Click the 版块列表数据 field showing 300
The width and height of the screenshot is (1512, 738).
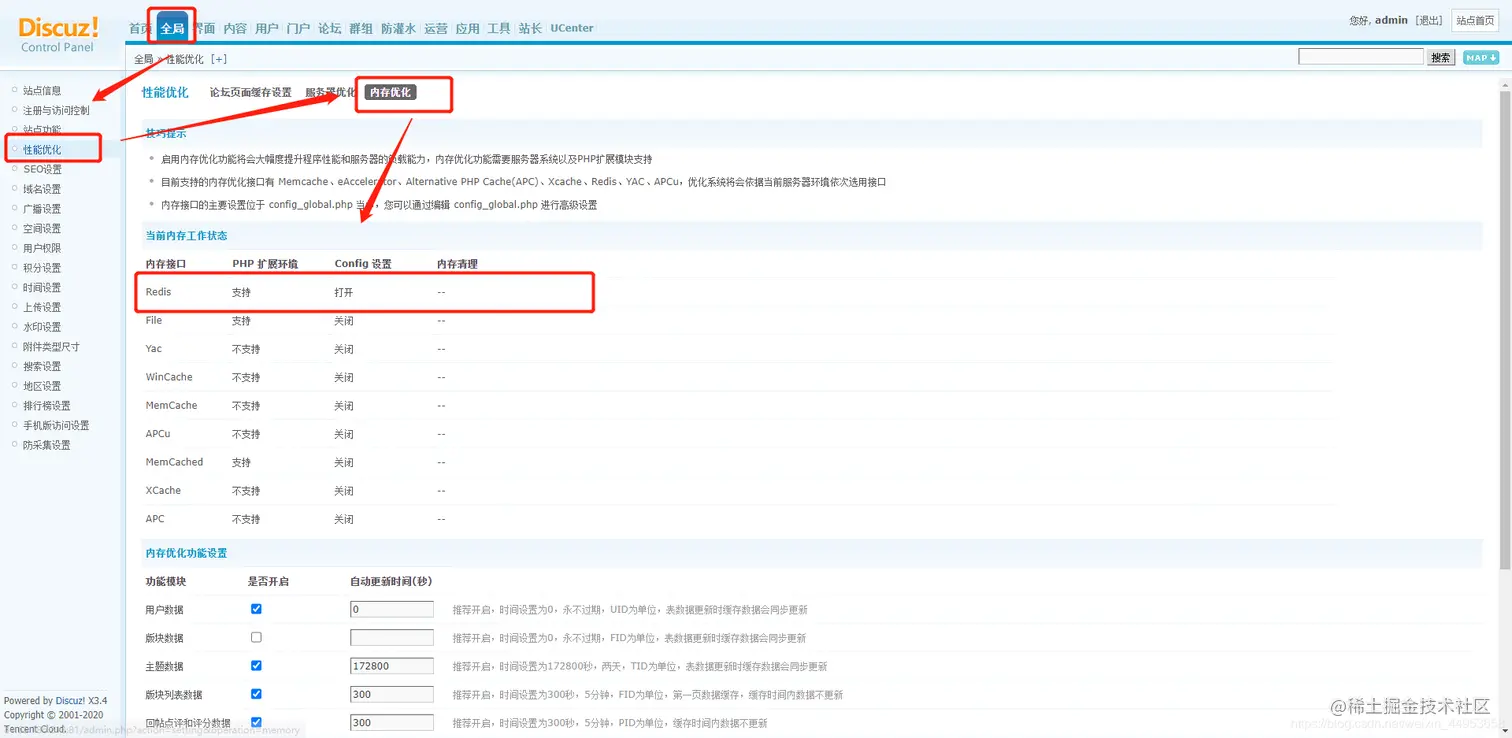(392, 694)
